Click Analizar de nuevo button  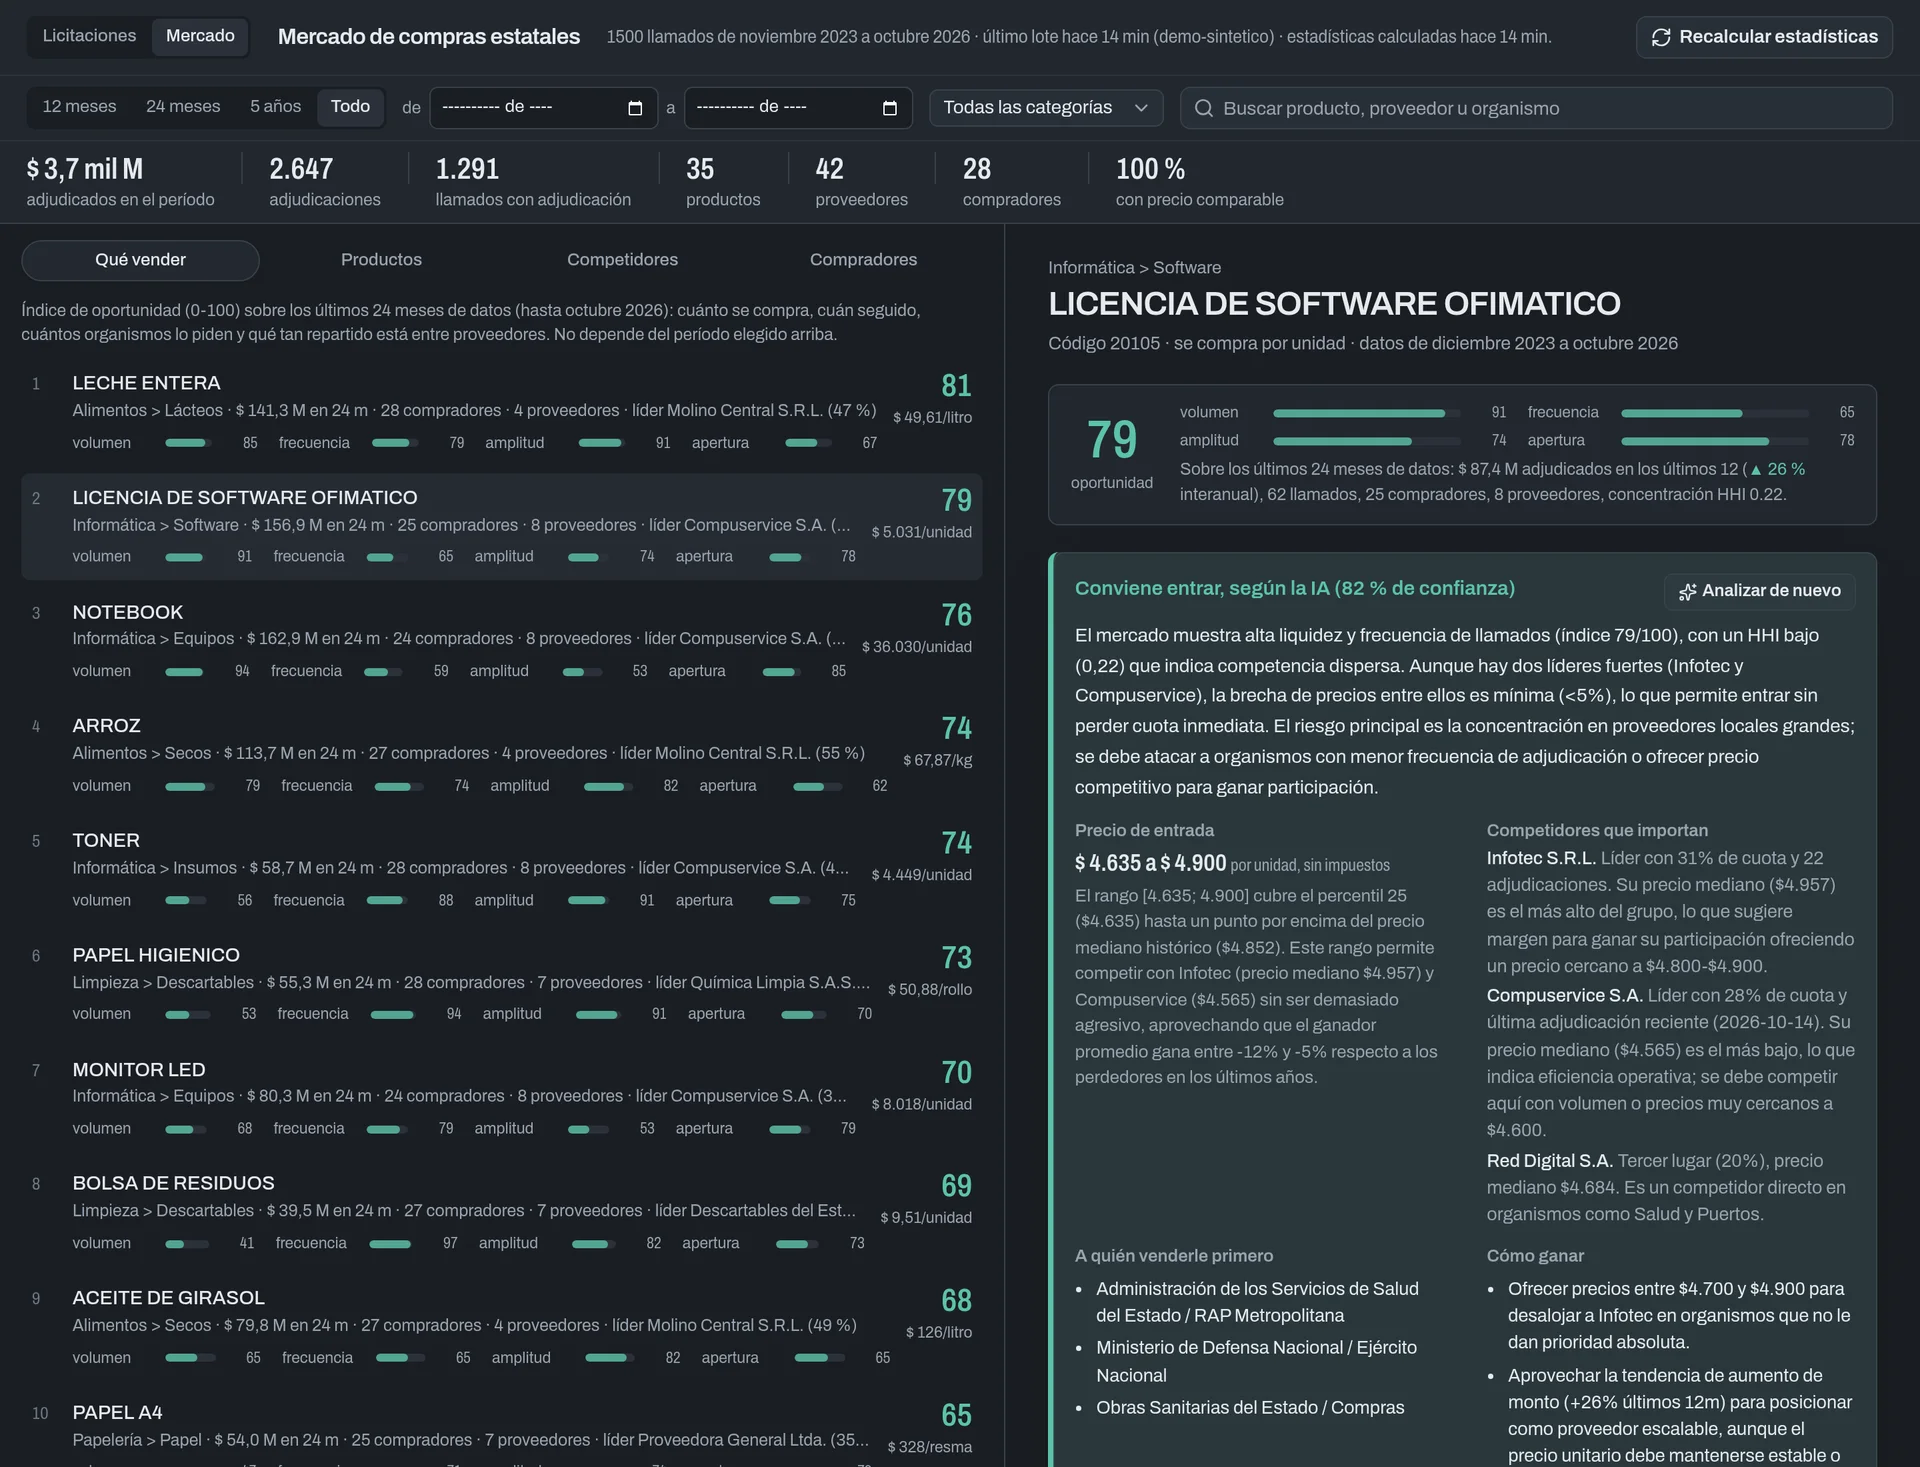click(x=1760, y=591)
